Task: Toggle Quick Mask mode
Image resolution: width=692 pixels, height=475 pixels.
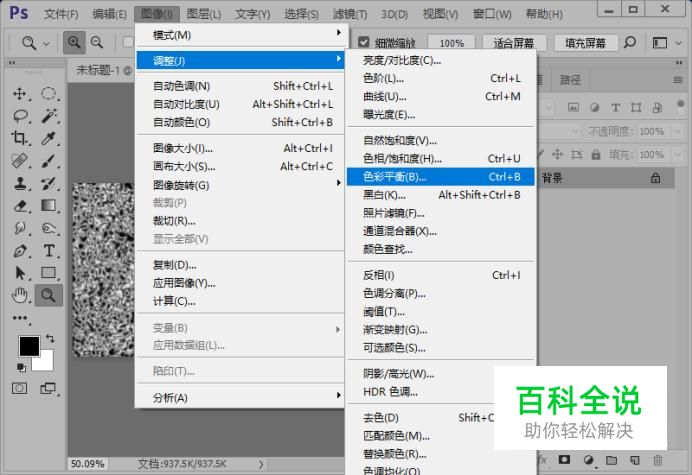Action: tap(19, 388)
